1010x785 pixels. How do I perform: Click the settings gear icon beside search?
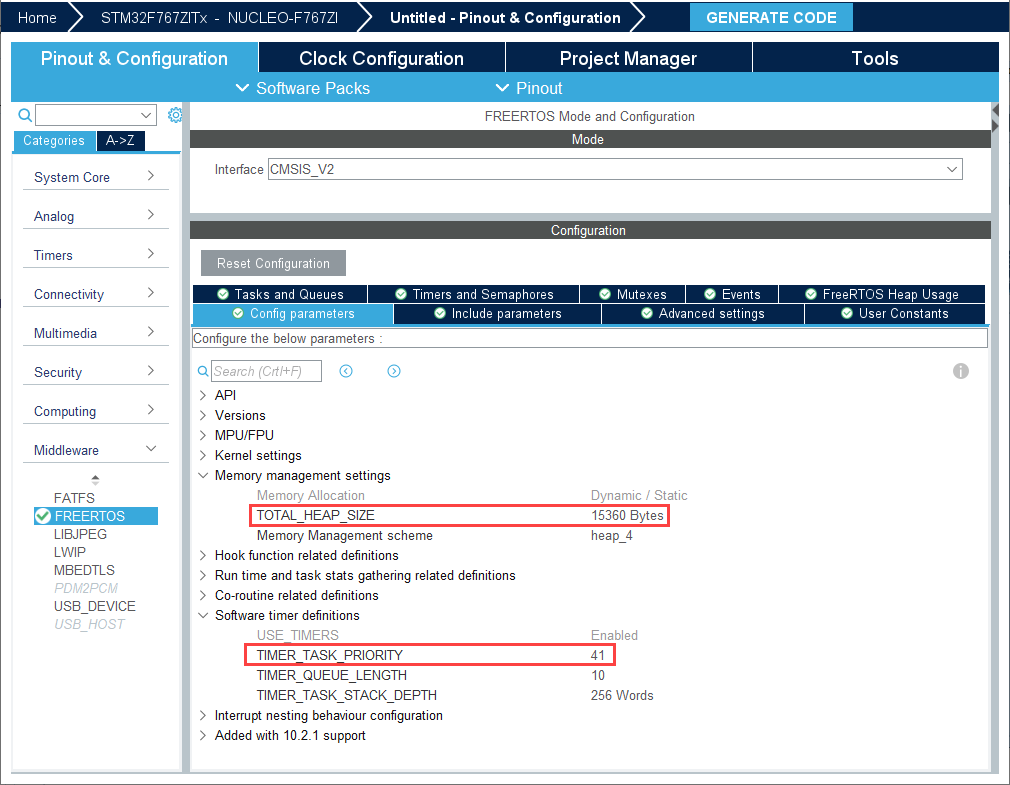(175, 115)
